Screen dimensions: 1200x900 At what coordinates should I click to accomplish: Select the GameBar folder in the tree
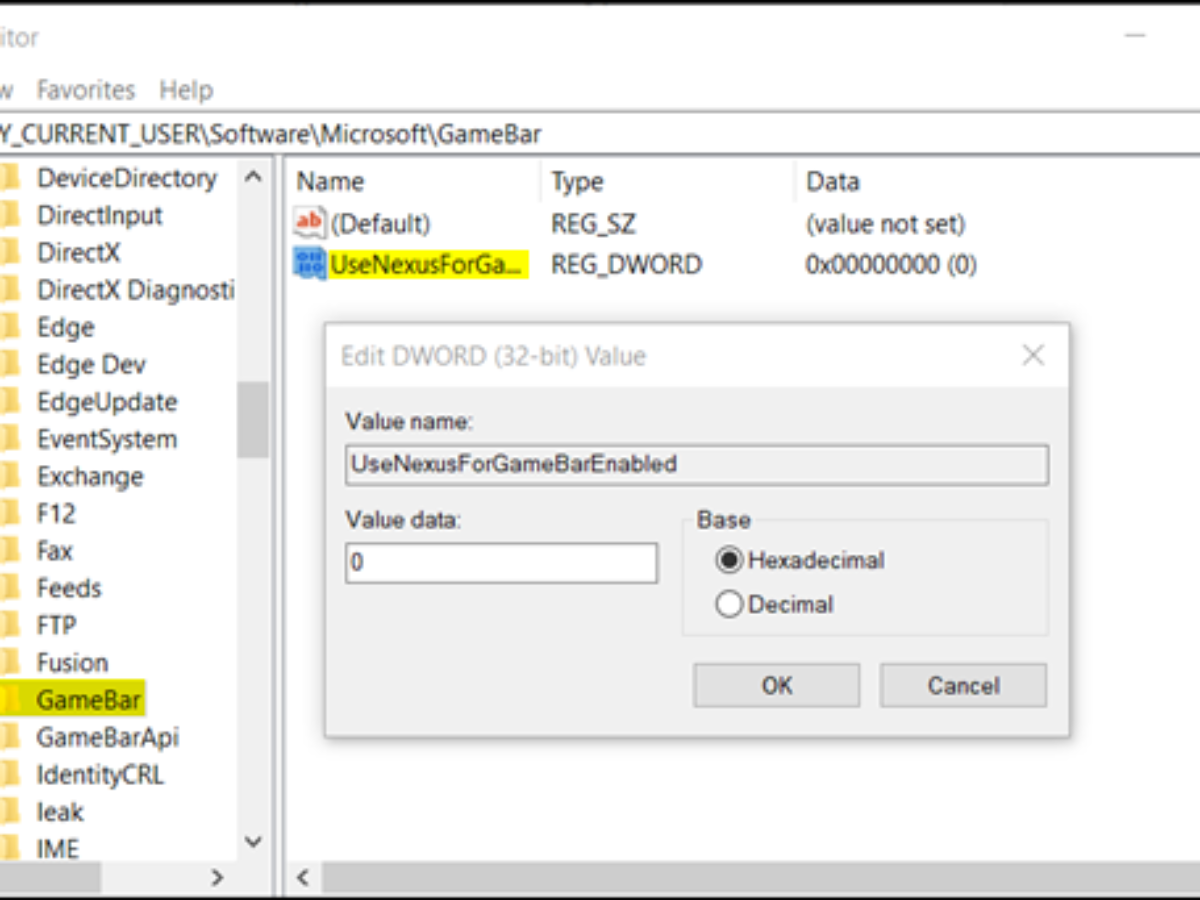pyautogui.click(x=90, y=699)
